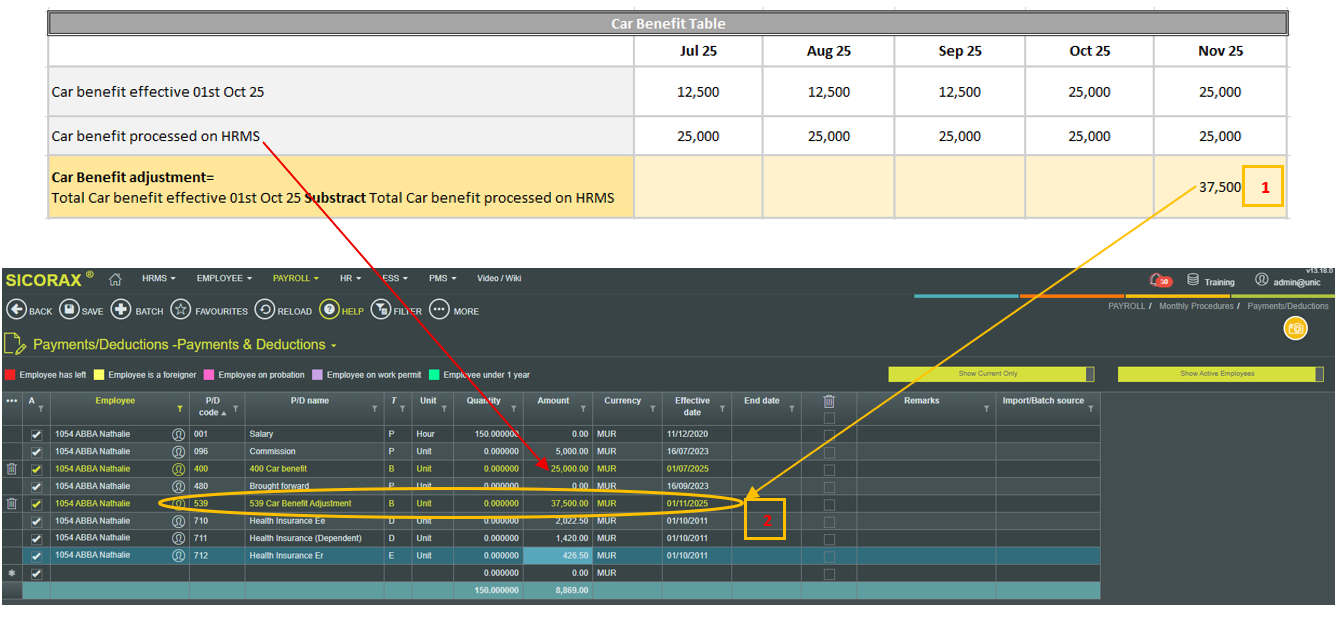Viewport: 1342px width, 618px height.
Task: Click the orange camera screenshot icon
Action: [1295, 328]
